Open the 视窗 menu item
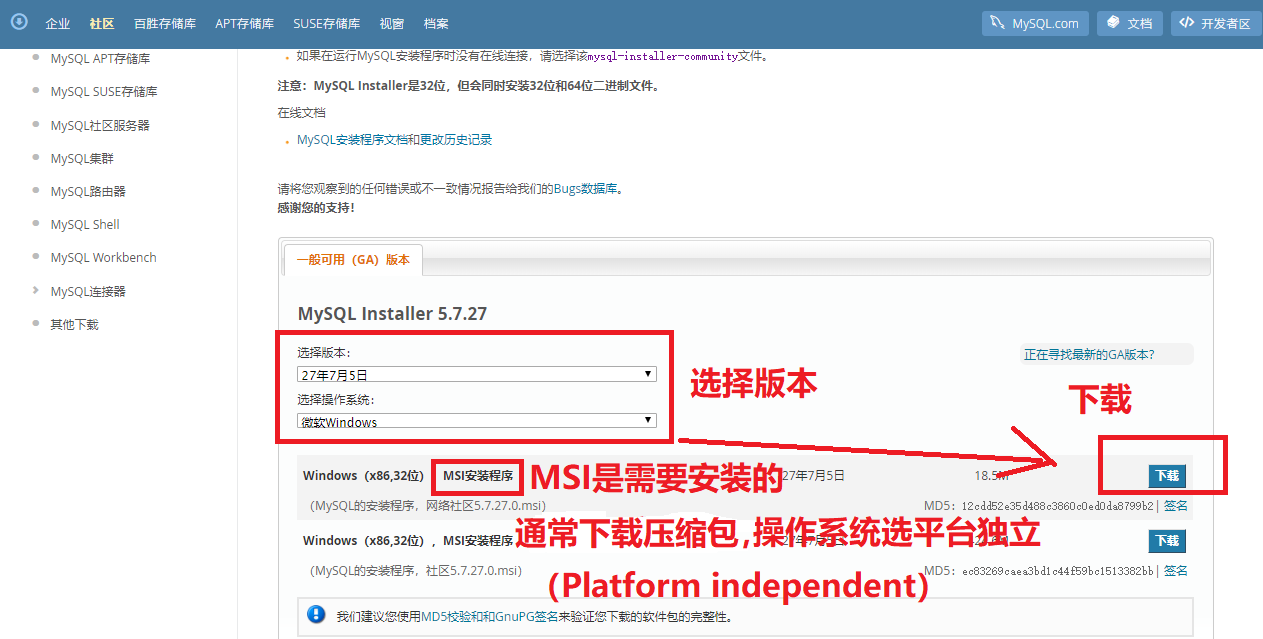Image resolution: width=1263 pixels, height=639 pixels. click(392, 23)
